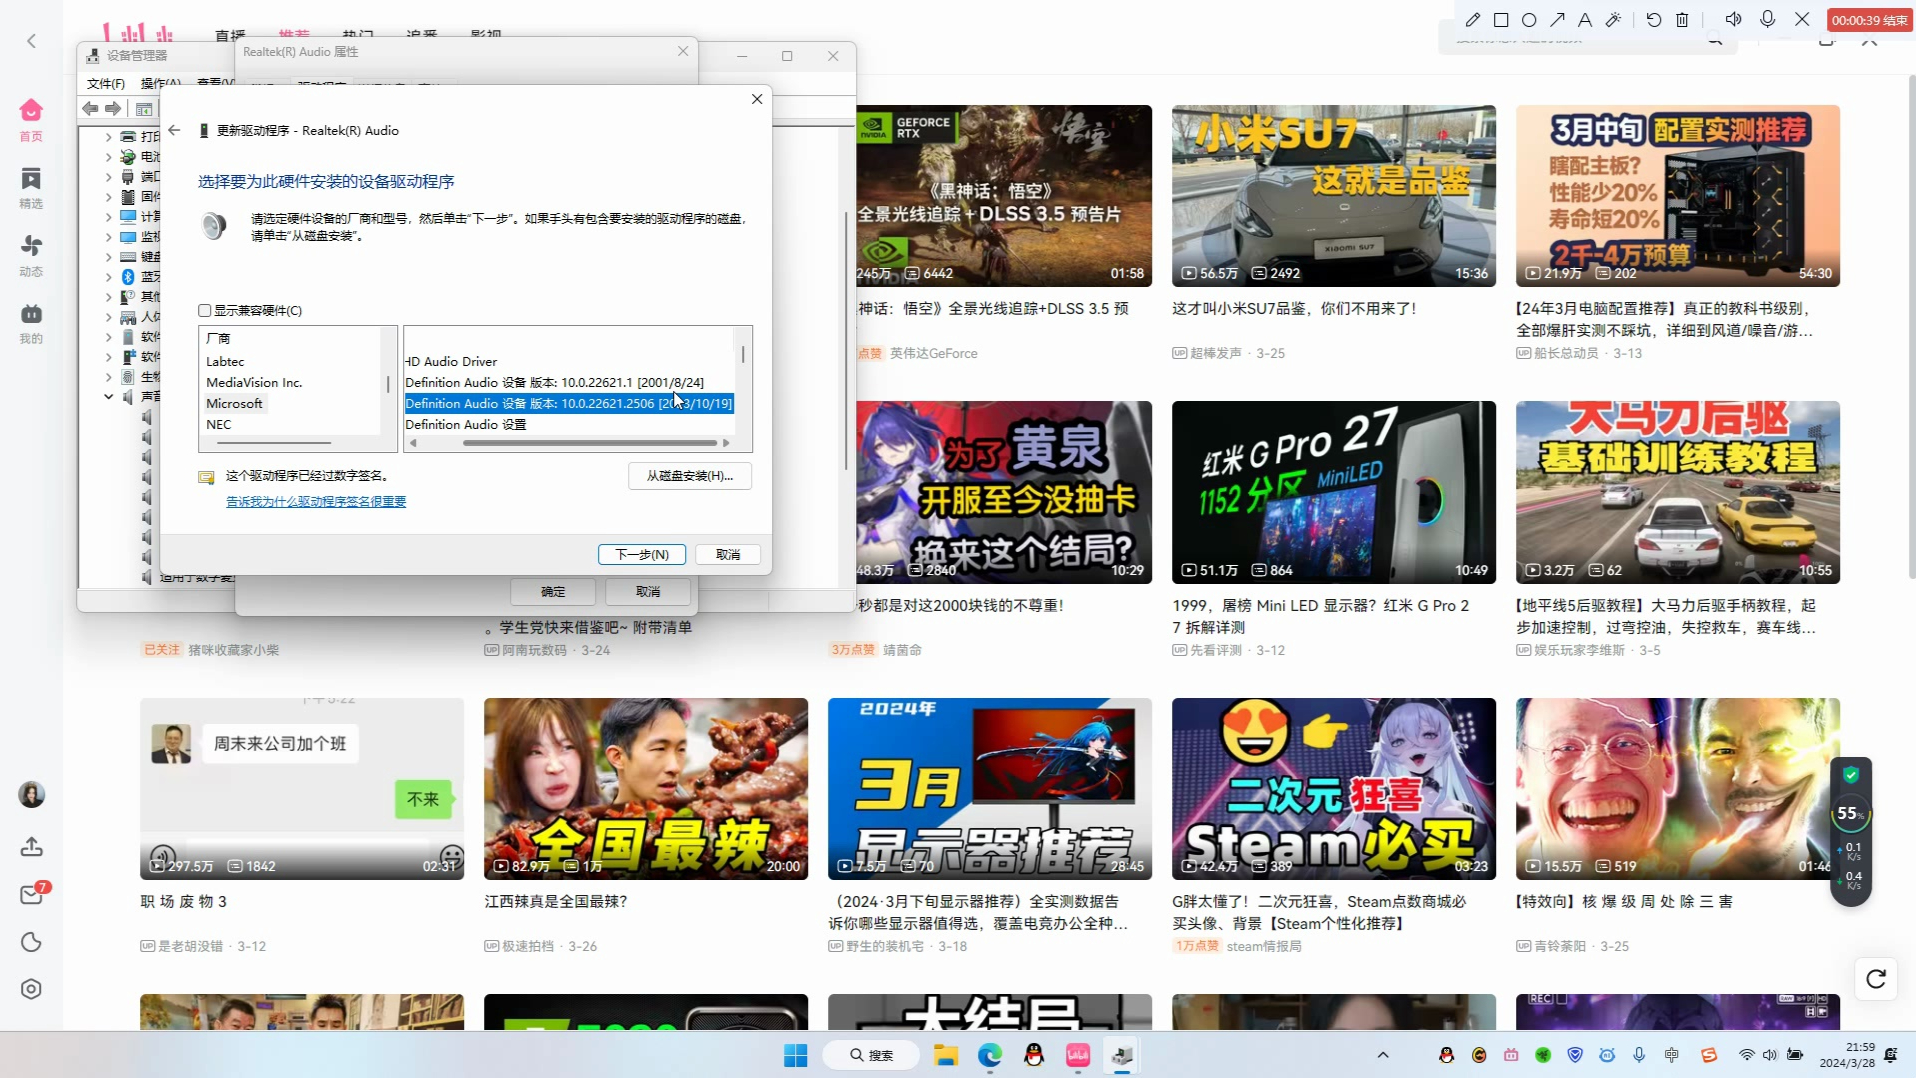Open QQ penguin from taskbar
The width and height of the screenshot is (1916, 1078).
pyautogui.click(x=1033, y=1055)
